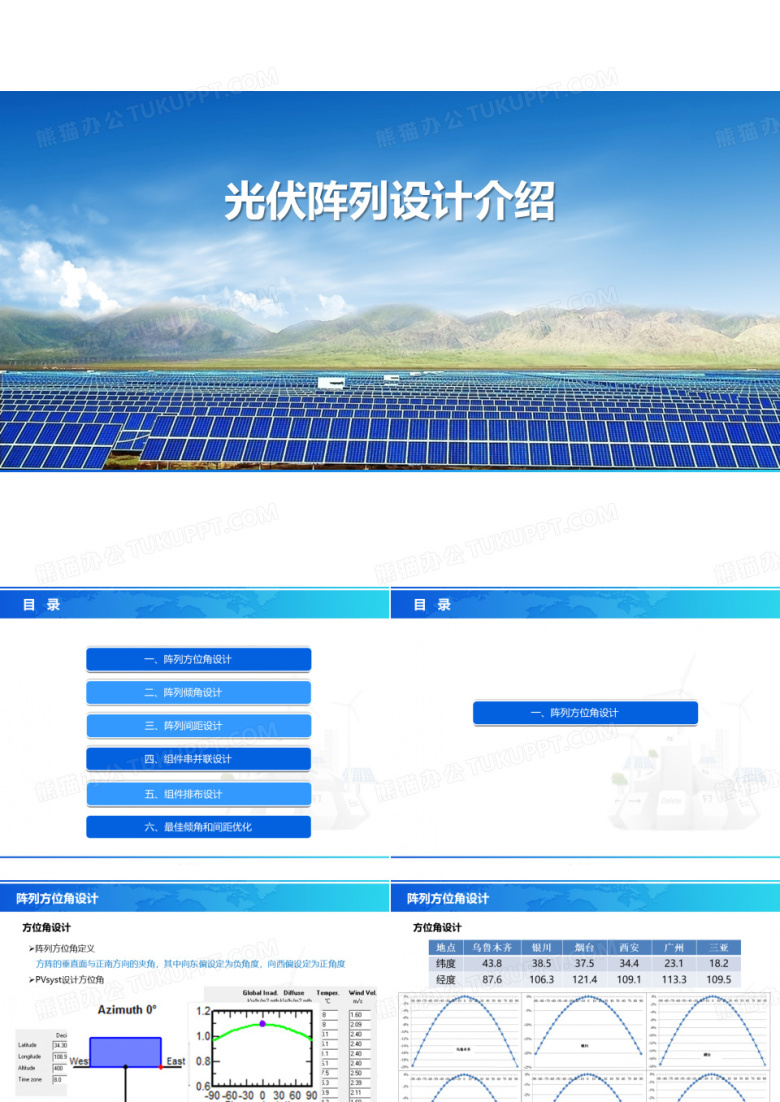Select the right 目录 slide header
This screenshot has width=780, height=1102.
pyautogui.click(x=585, y=604)
